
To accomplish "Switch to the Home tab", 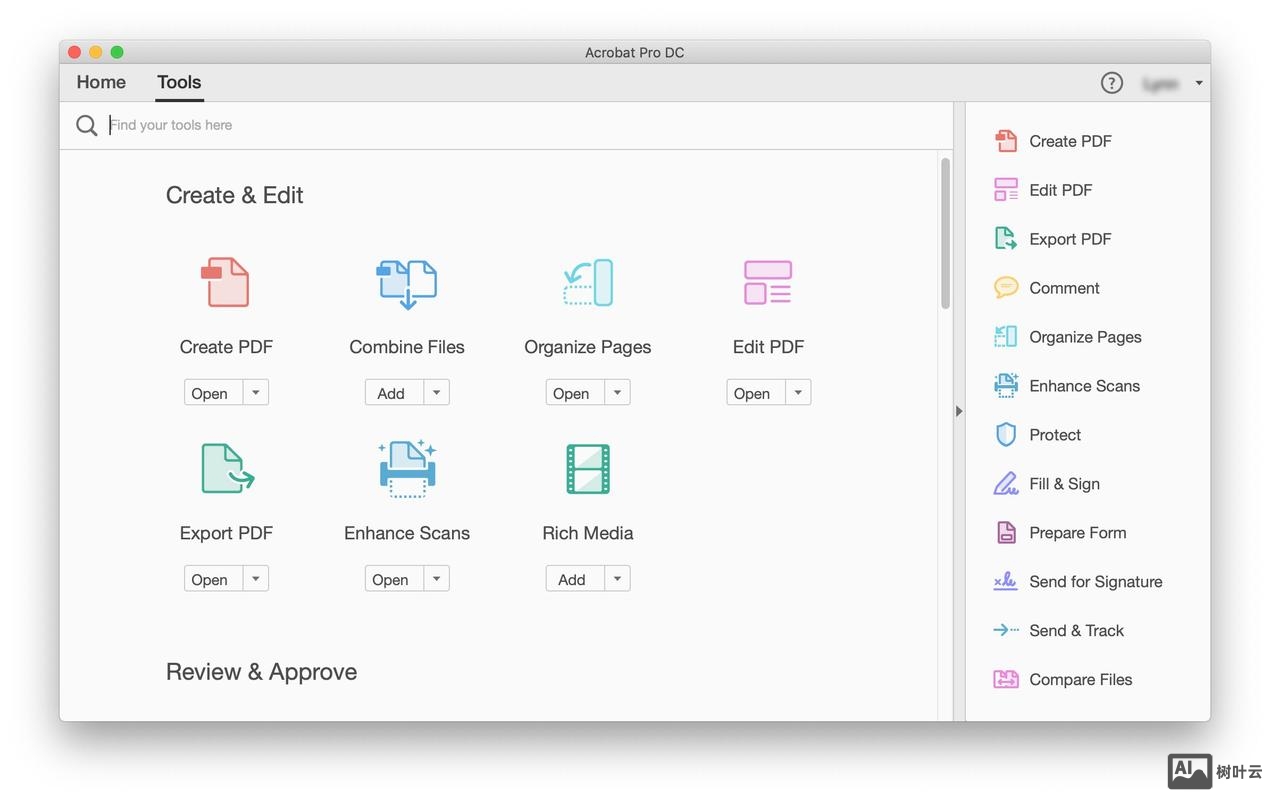I will pos(100,82).
